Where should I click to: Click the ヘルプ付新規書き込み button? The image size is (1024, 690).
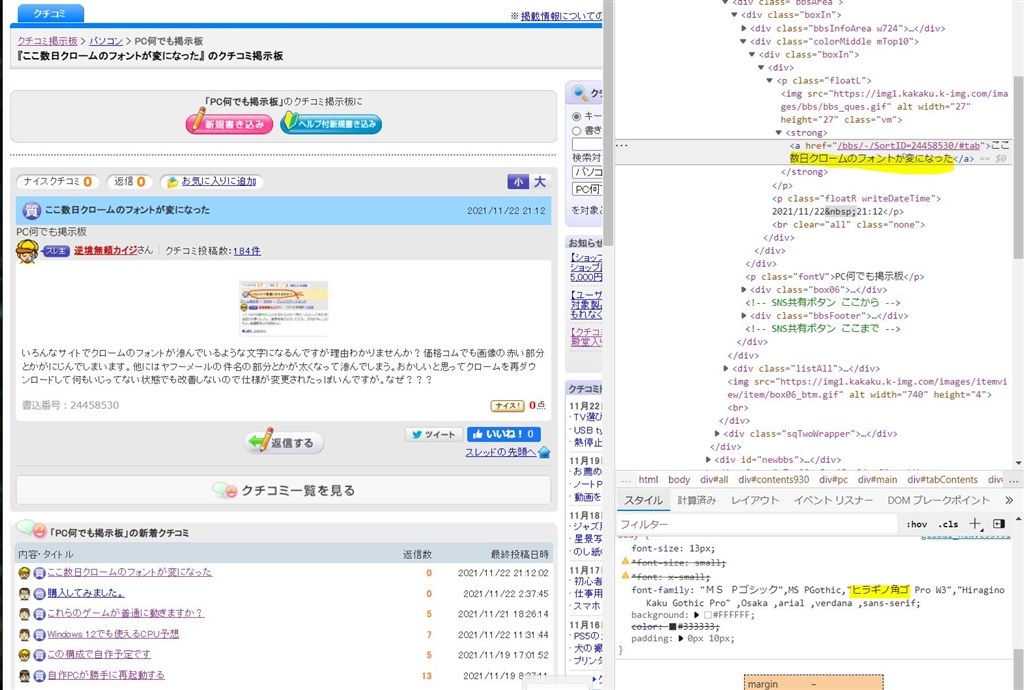[330, 123]
